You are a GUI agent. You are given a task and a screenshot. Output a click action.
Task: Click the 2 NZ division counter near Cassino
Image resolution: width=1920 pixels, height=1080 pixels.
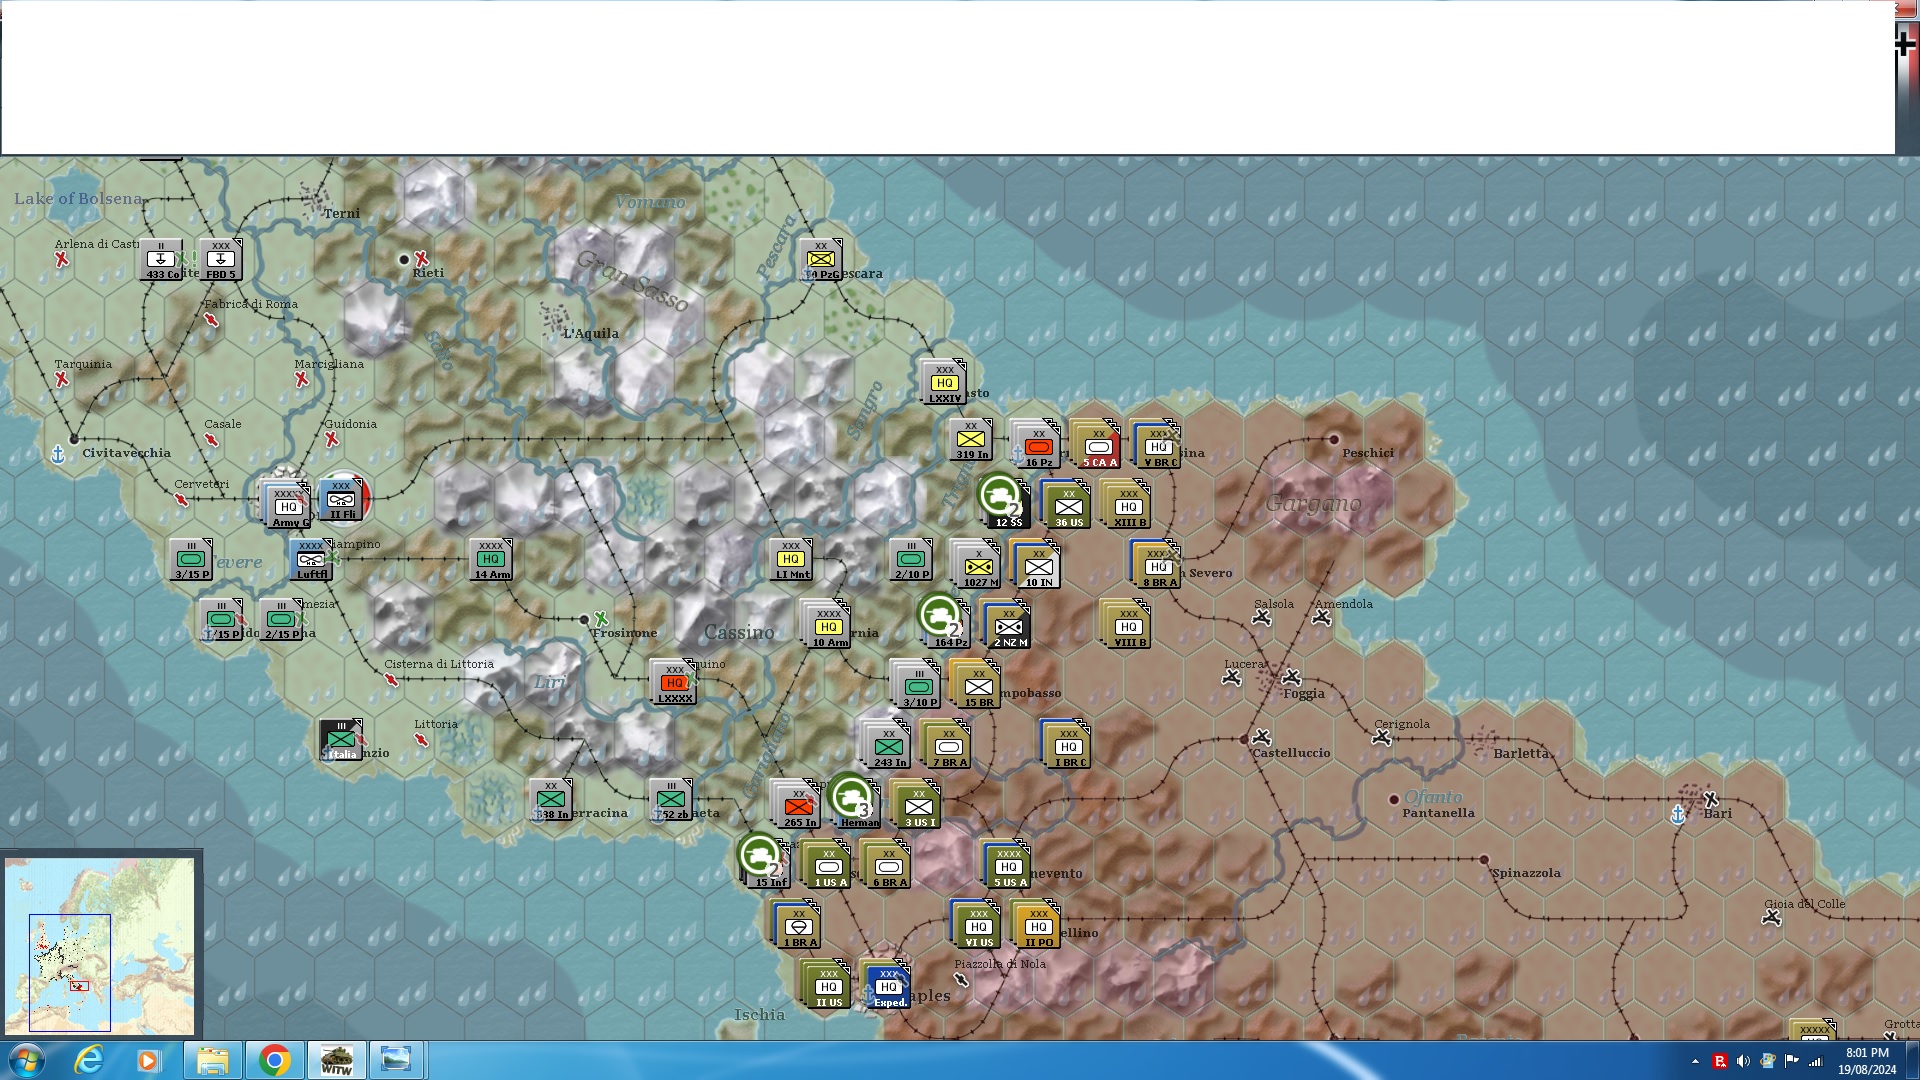(1007, 625)
